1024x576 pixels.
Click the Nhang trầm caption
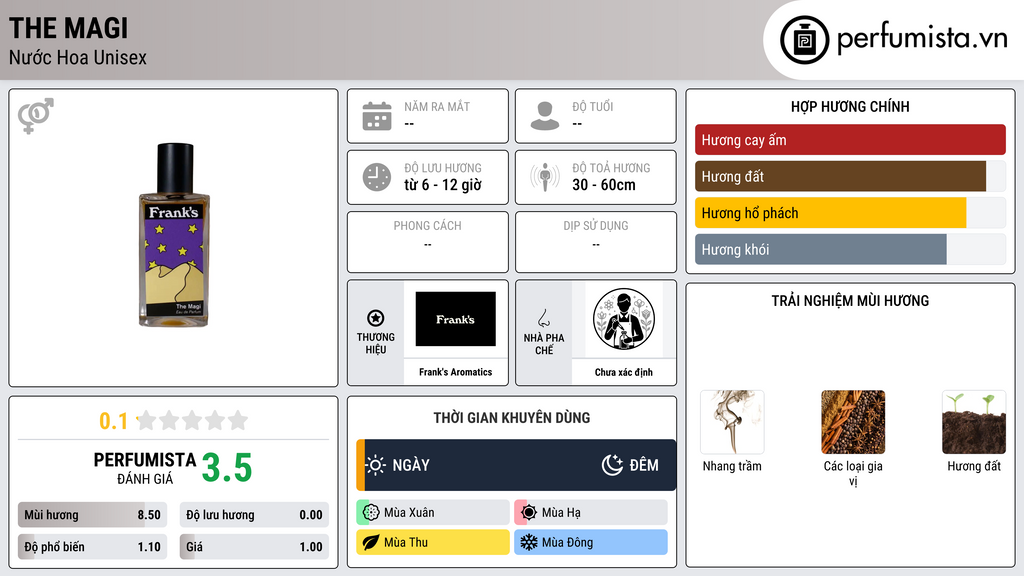[x=732, y=466]
